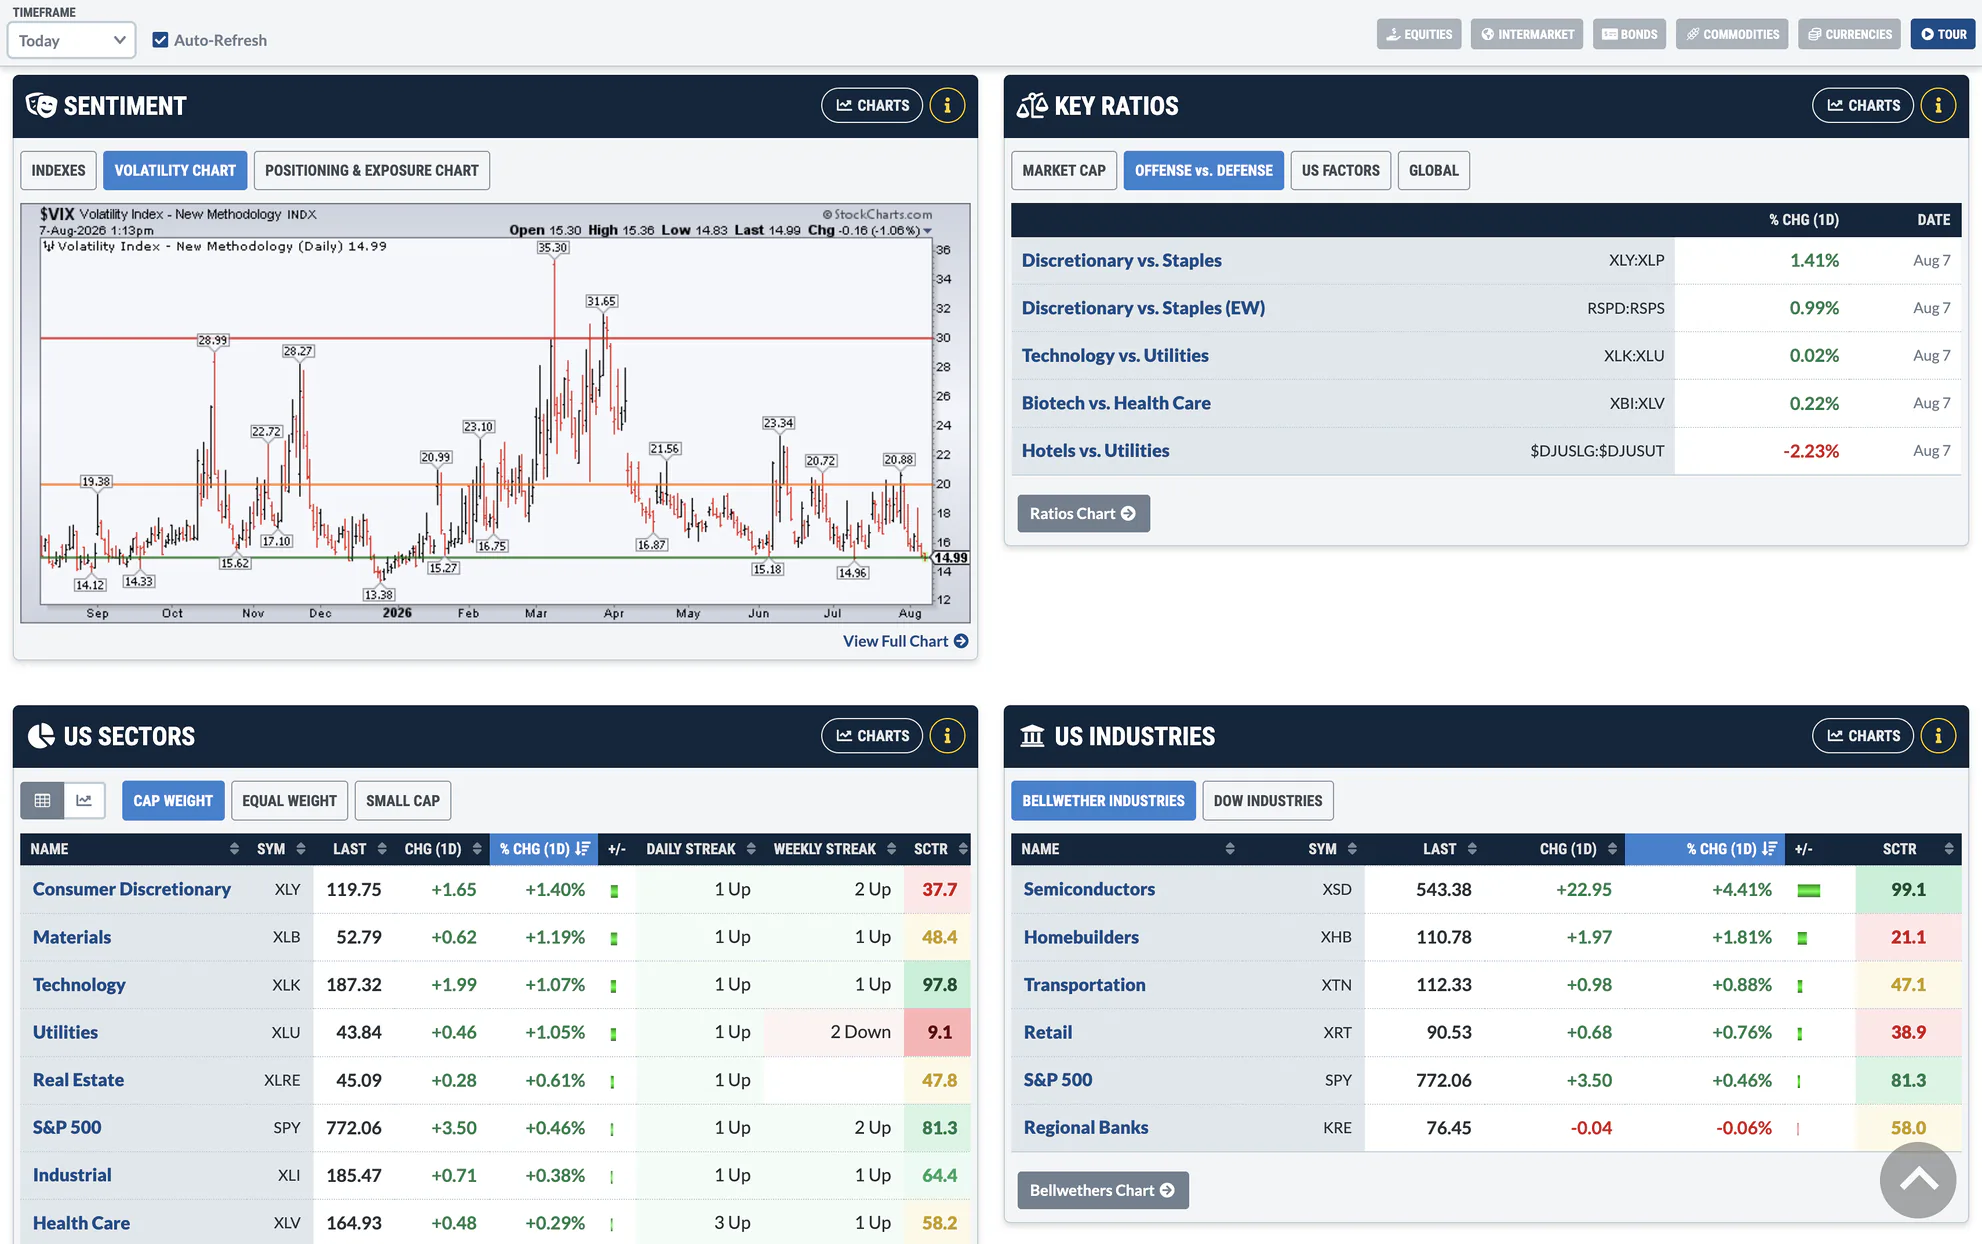1982x1244 pixels.
Task: Open the Real Estate sector link
Action: (78, 1080)
